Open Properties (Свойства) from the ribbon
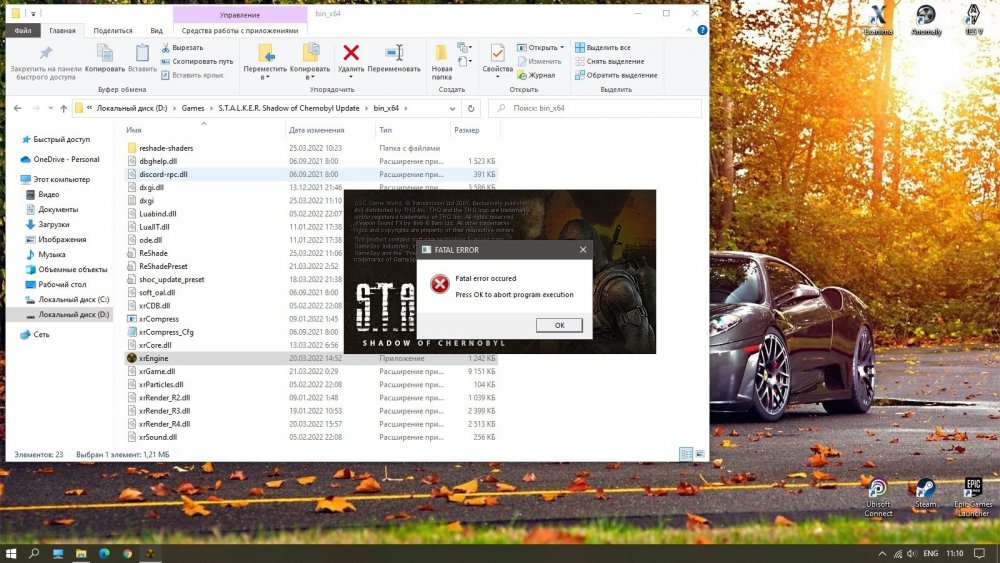 (497, 54)
